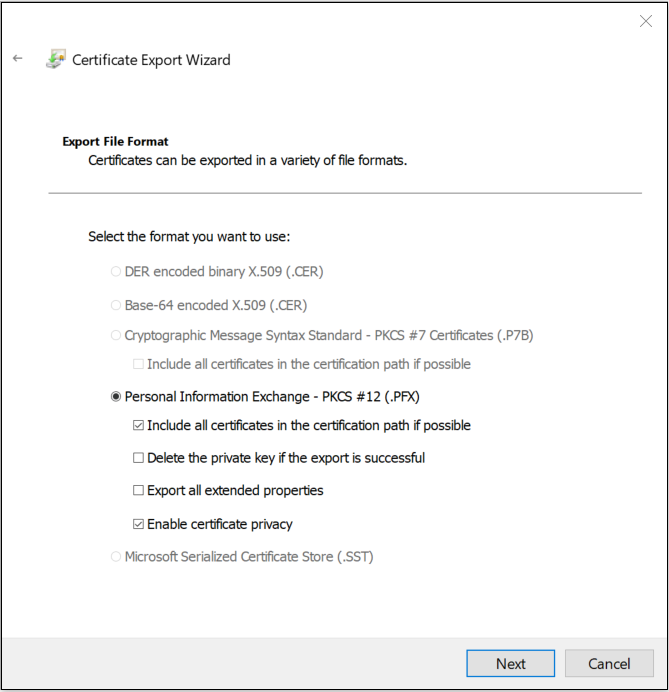This screenshot has width=669, height=692.
Task: Select DER encoded binary X.509 option
Action: (117, 271)
